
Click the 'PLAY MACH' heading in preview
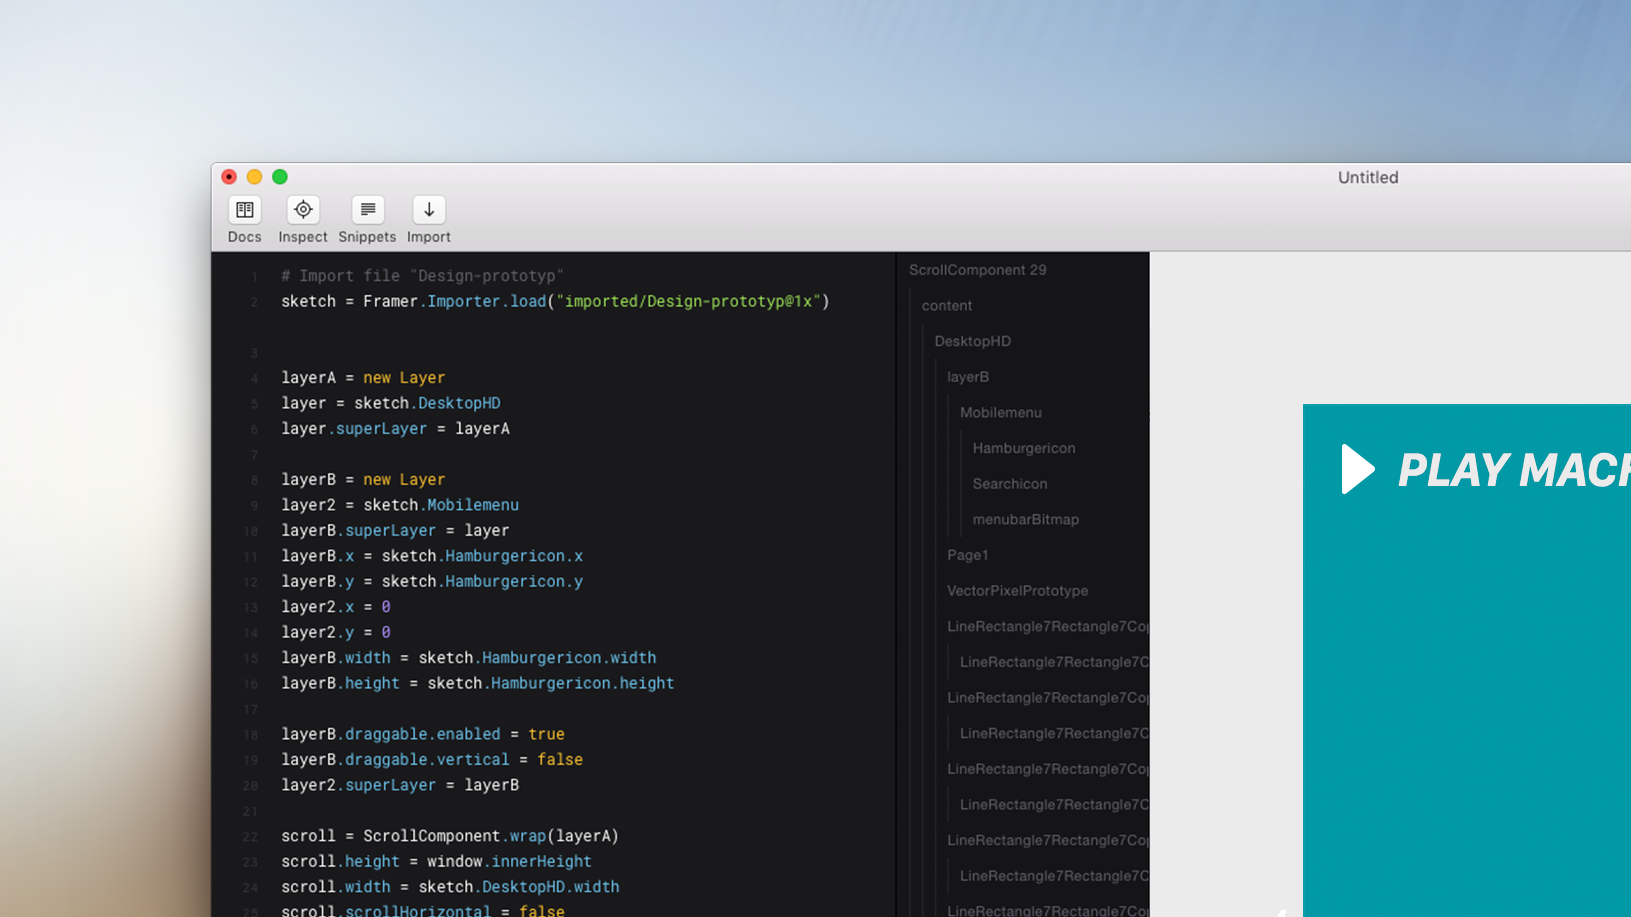coord(1514,470)
